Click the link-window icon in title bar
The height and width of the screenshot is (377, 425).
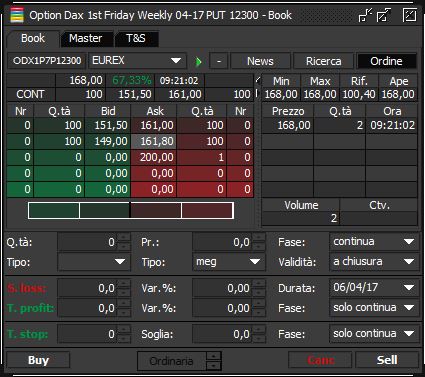(x=365, y=15)
